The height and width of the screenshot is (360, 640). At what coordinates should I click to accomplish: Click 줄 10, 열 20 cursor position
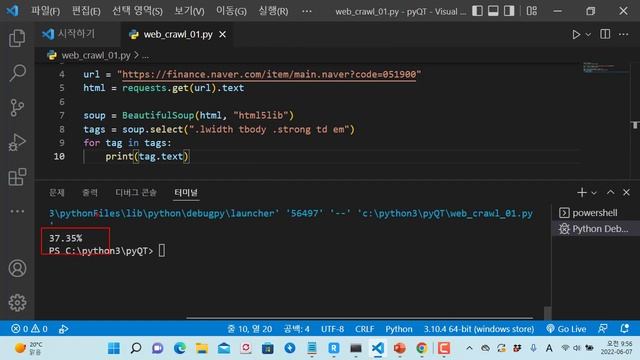click(249, 329)
